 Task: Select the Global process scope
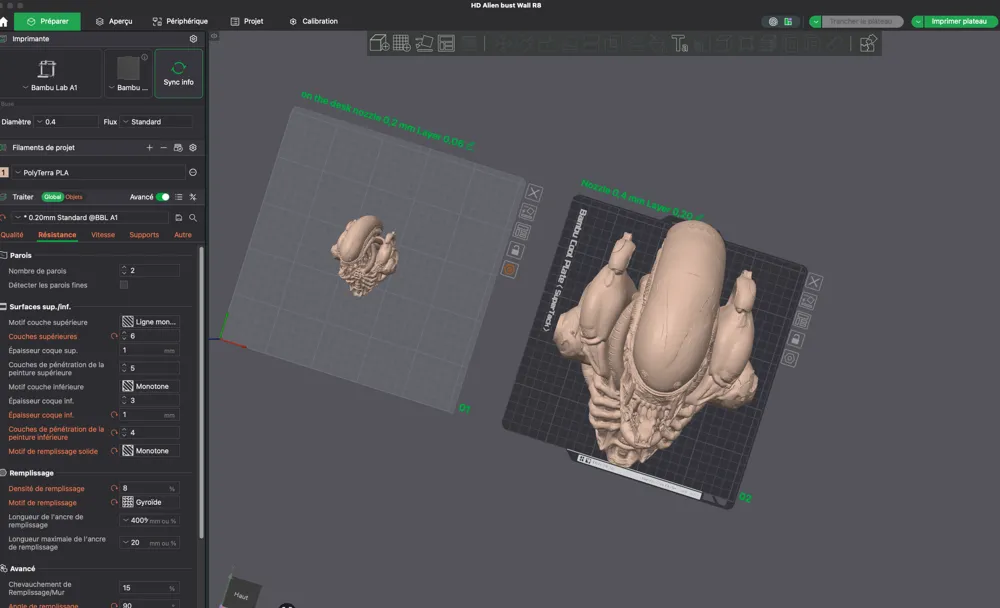click(52, 197)
